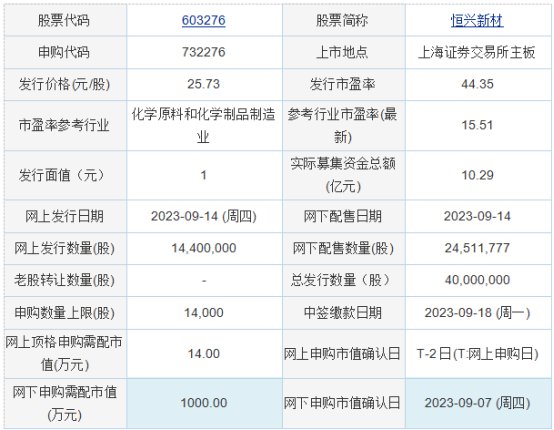Select the total issue value 40,000,000

[x=477, y=280]
